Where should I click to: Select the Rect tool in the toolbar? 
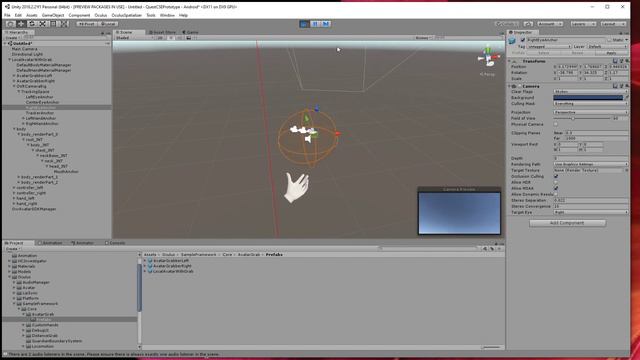(53, 24)
